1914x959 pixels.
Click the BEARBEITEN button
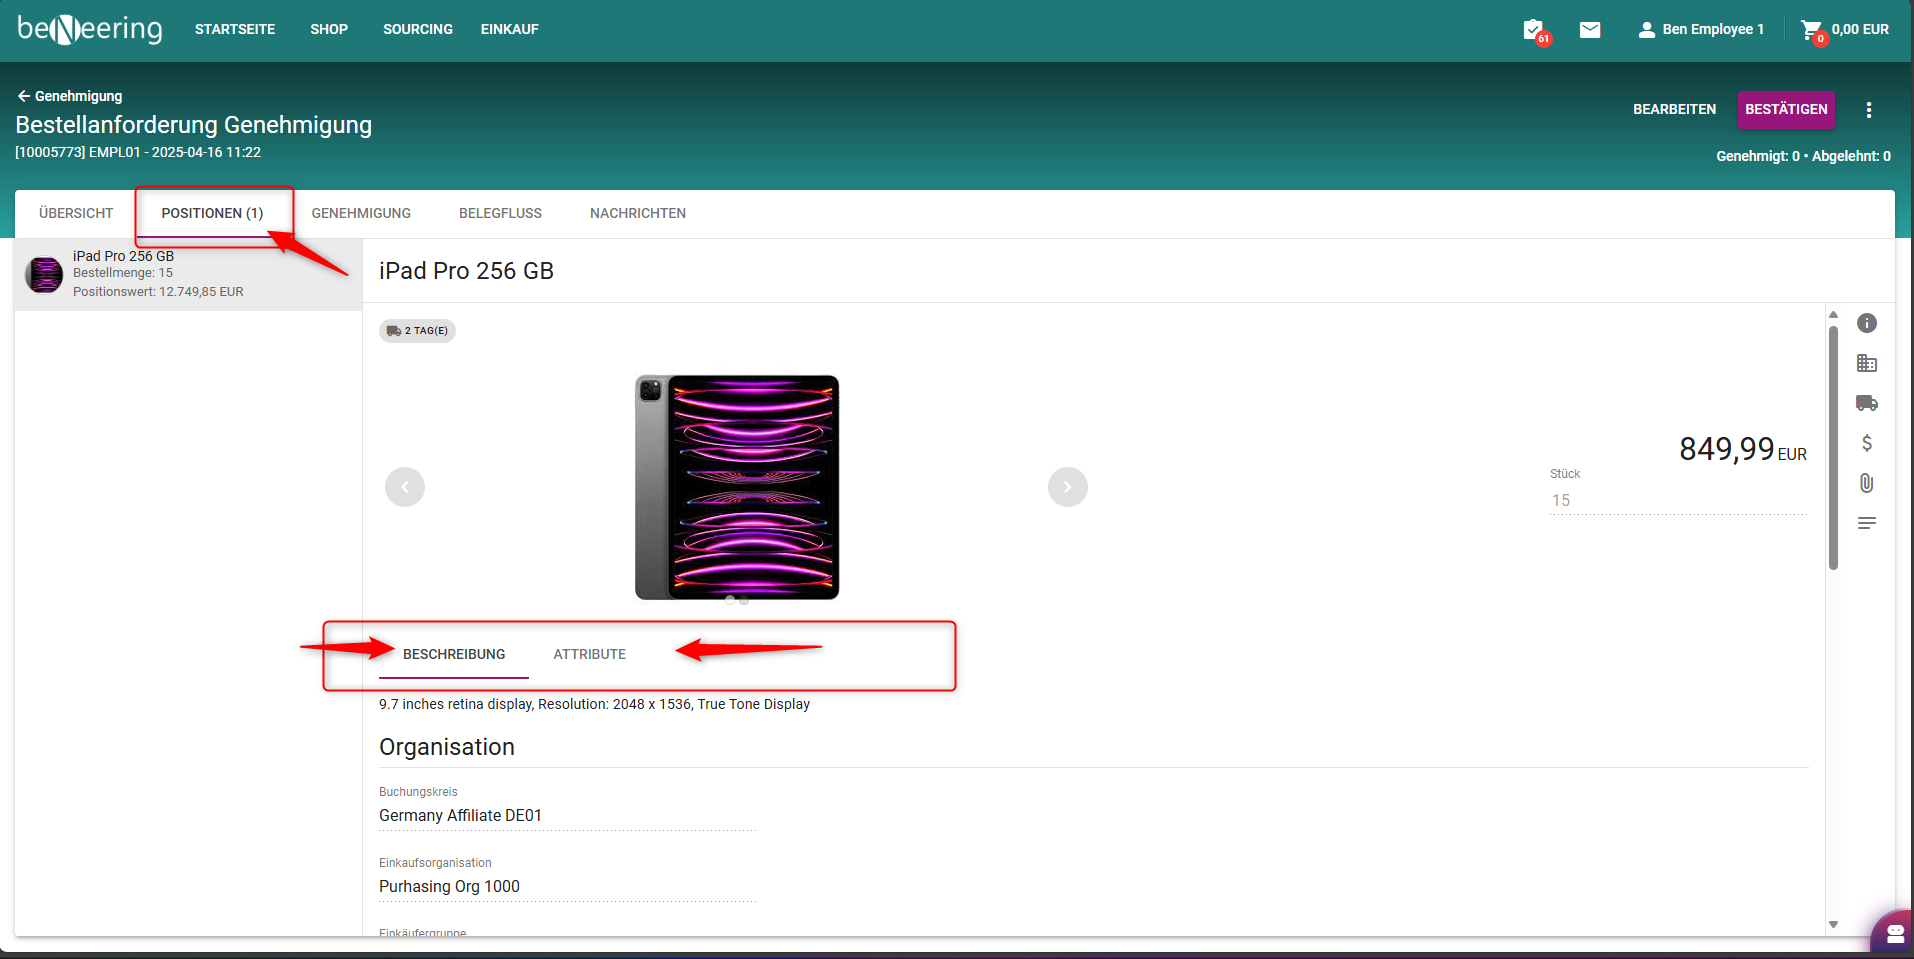(x=1674, y=109)
